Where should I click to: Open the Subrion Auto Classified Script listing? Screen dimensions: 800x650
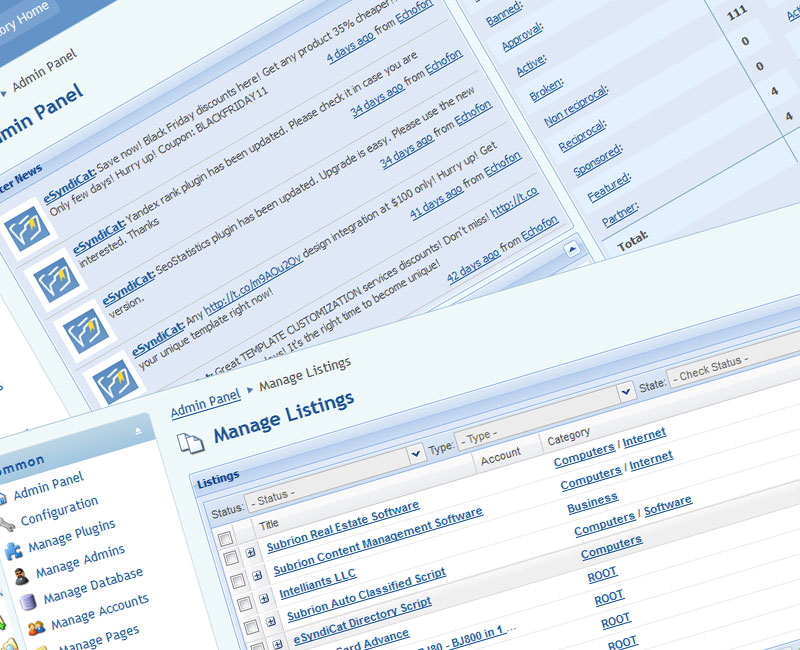pos(366,594)
